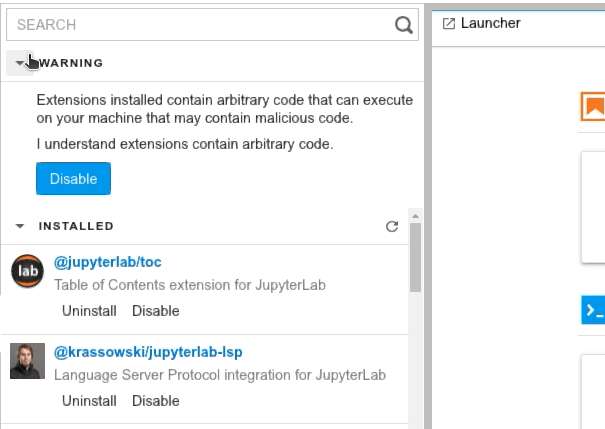Click the JupyterLab 'lab' logo icon
The image size is (605, 429).
pos(27,271)
